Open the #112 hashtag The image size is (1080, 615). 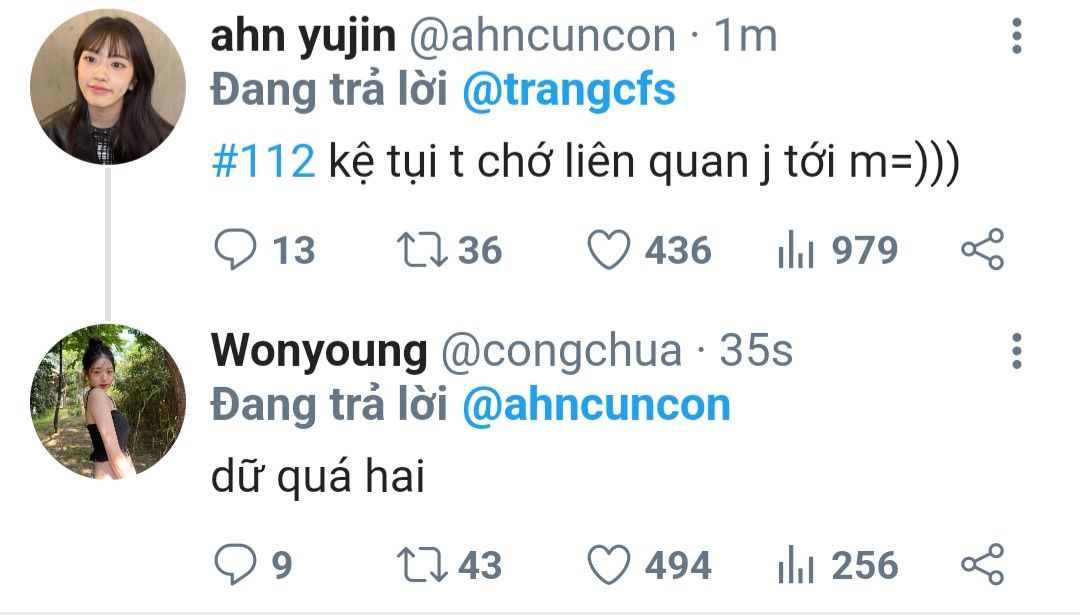point(263,163)
